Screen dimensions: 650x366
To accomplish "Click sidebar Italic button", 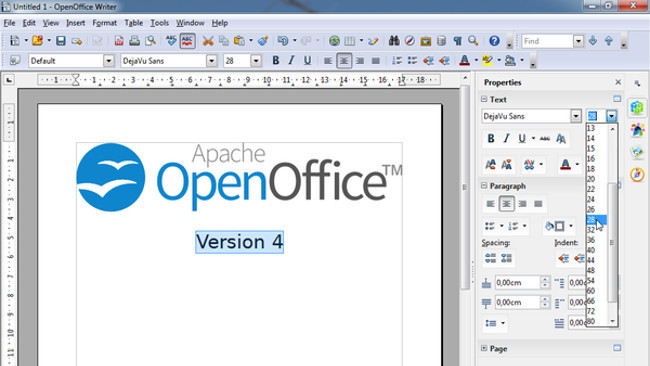I will (x=506, y=138).
